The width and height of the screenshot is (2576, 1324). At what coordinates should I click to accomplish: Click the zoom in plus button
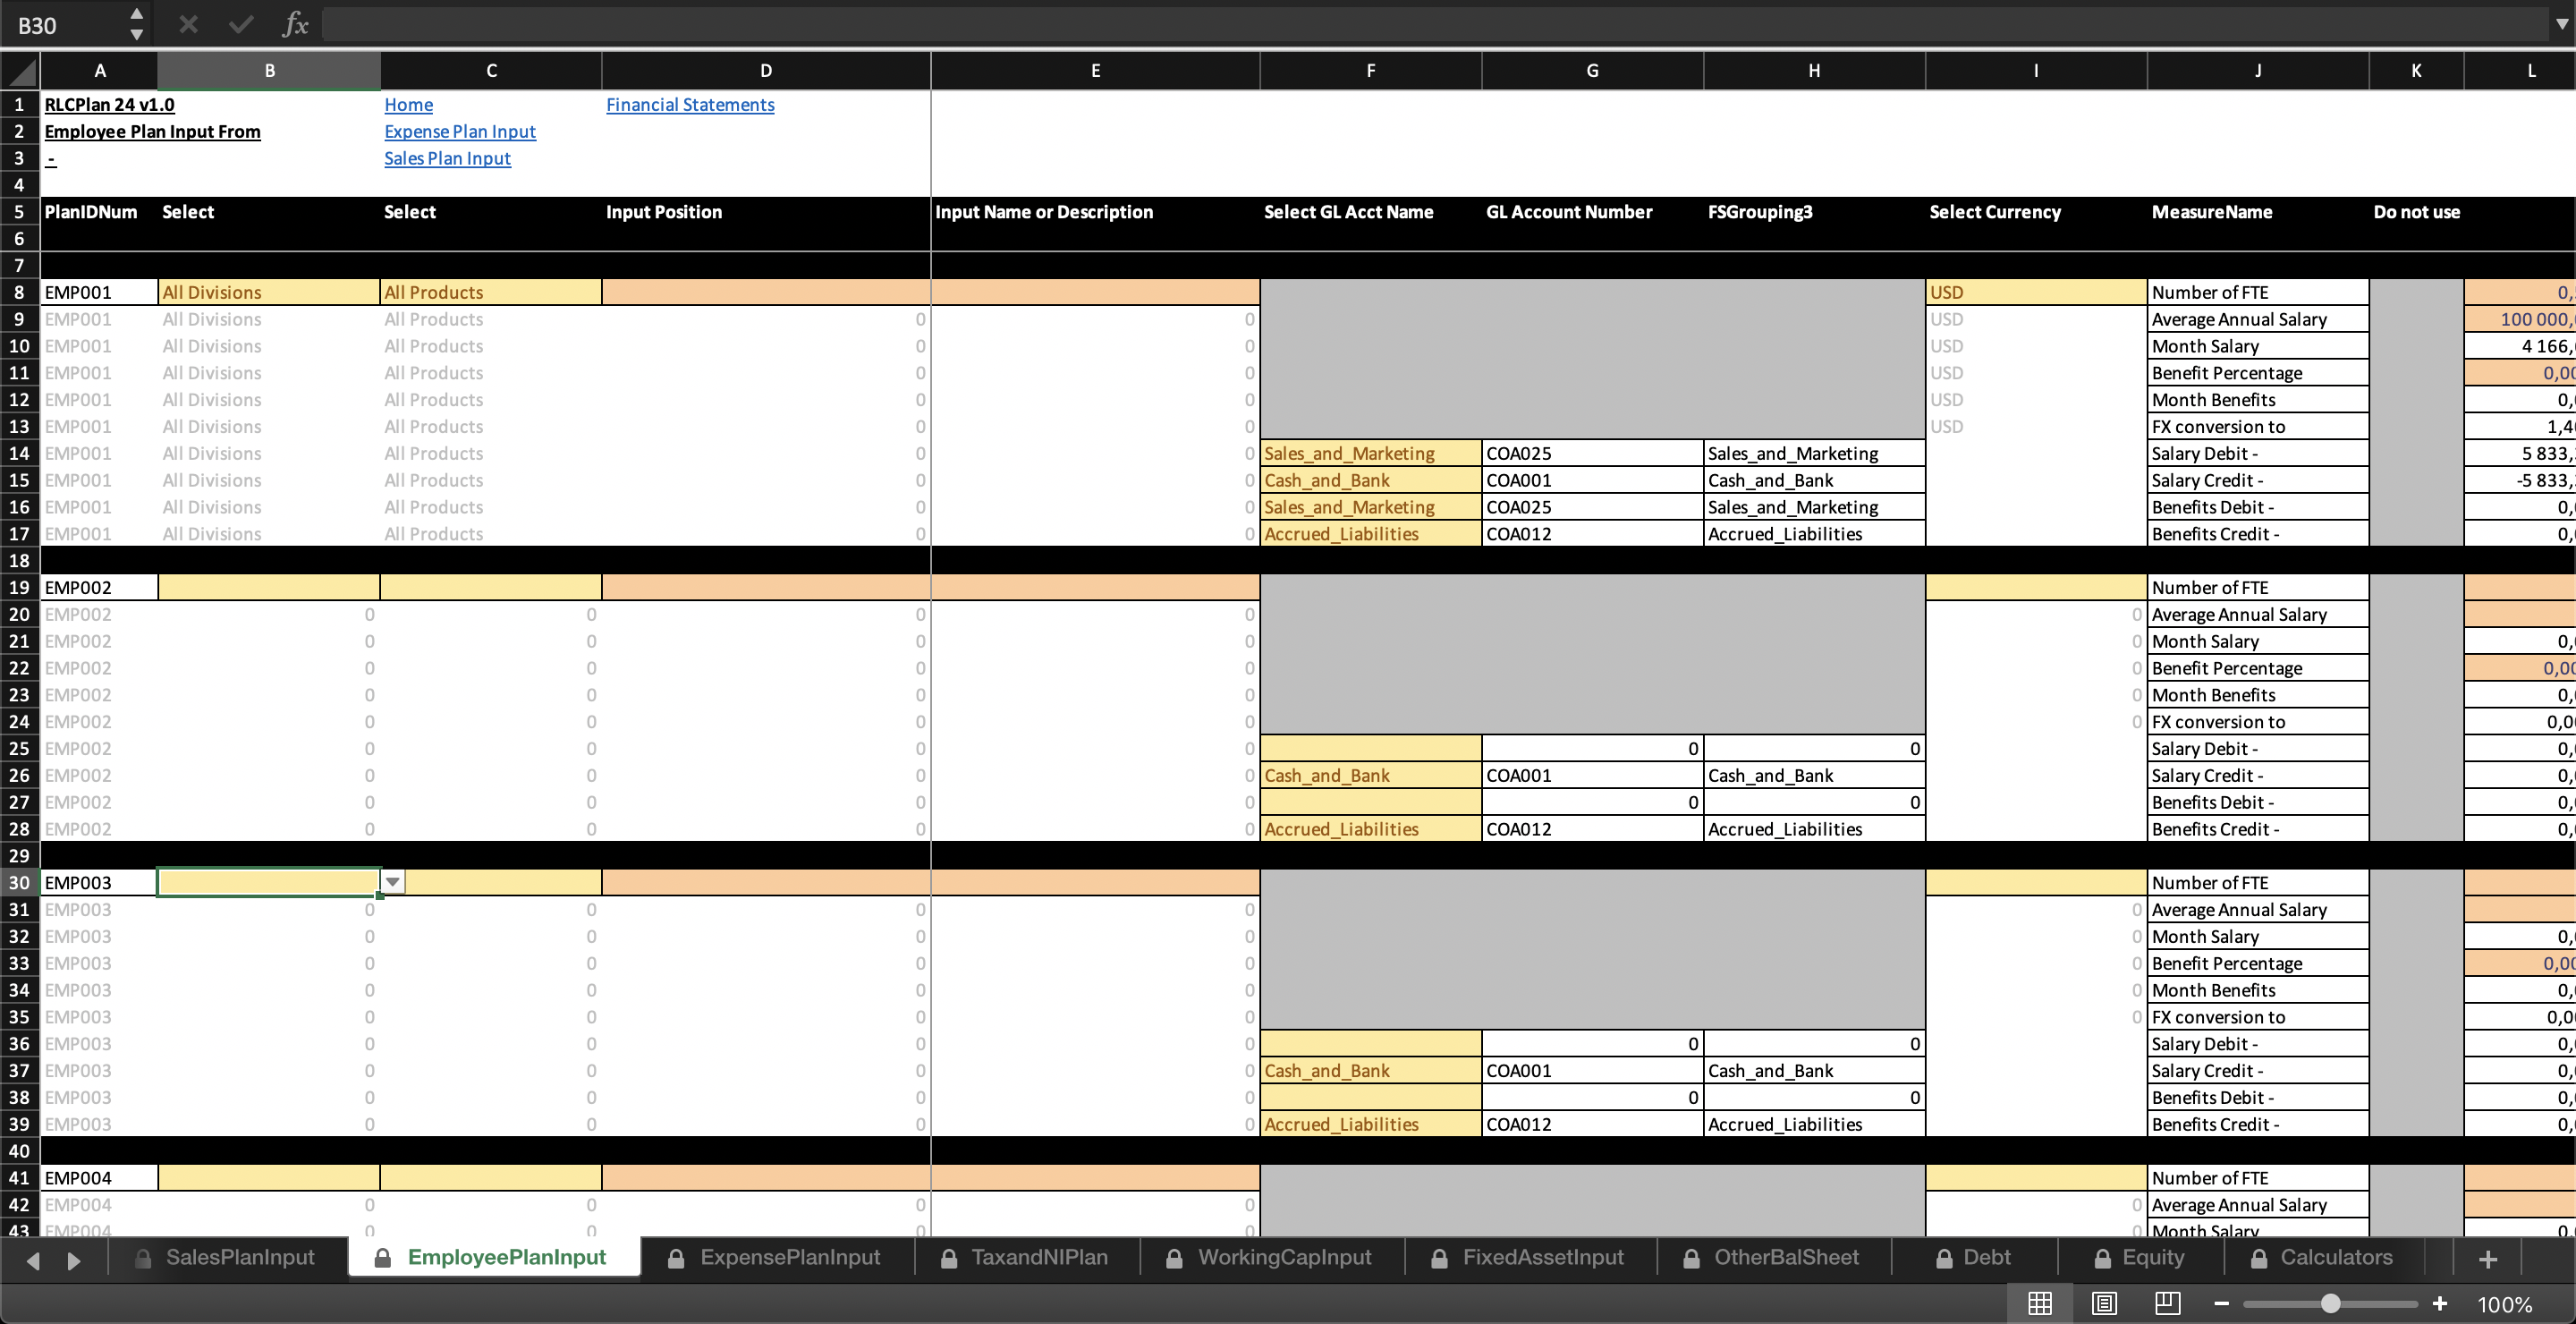point(2440,1303)
